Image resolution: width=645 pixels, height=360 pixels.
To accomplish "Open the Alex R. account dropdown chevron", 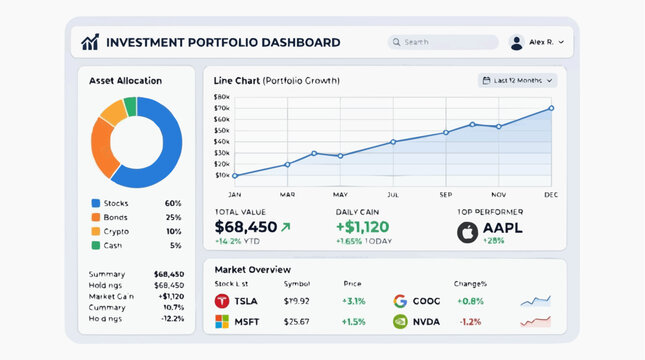I will tap(561, 42).
